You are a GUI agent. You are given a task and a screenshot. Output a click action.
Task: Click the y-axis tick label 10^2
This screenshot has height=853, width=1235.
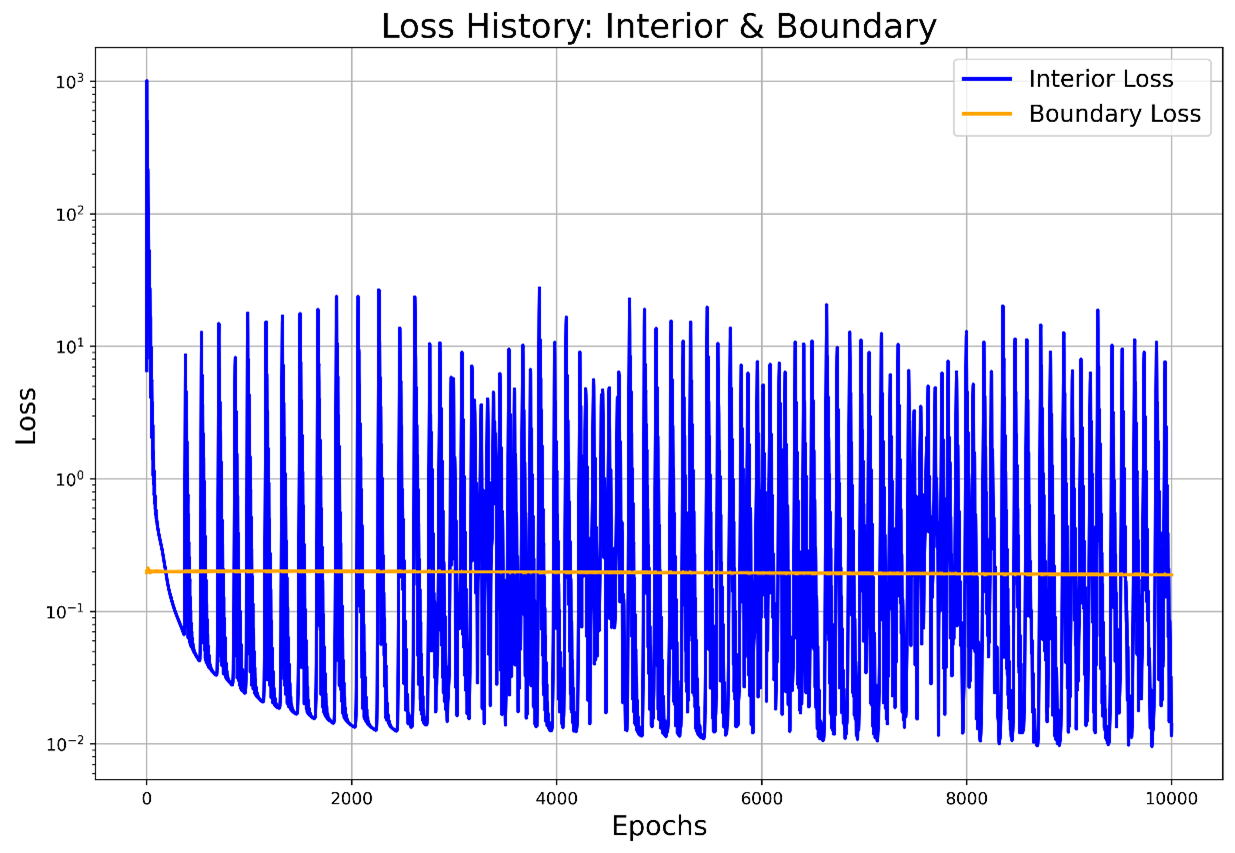tap(72, 213)
